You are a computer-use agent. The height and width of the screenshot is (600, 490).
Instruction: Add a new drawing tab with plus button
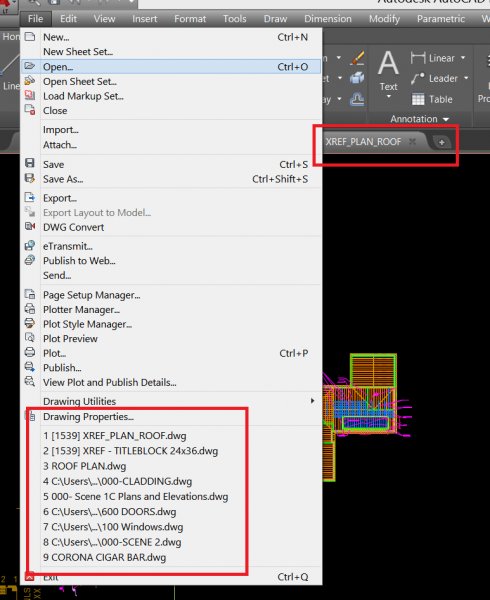(441, 142)
